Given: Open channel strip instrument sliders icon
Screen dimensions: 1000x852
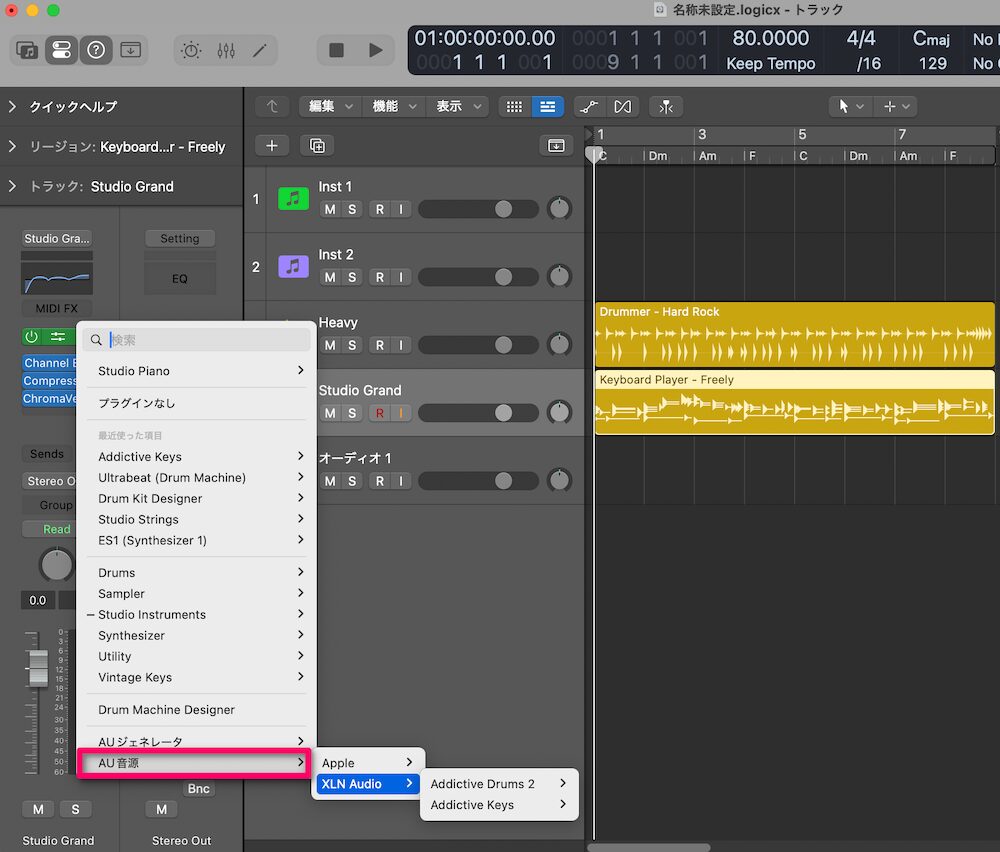Looking at the screenshot, I should (x=58, y=337).
